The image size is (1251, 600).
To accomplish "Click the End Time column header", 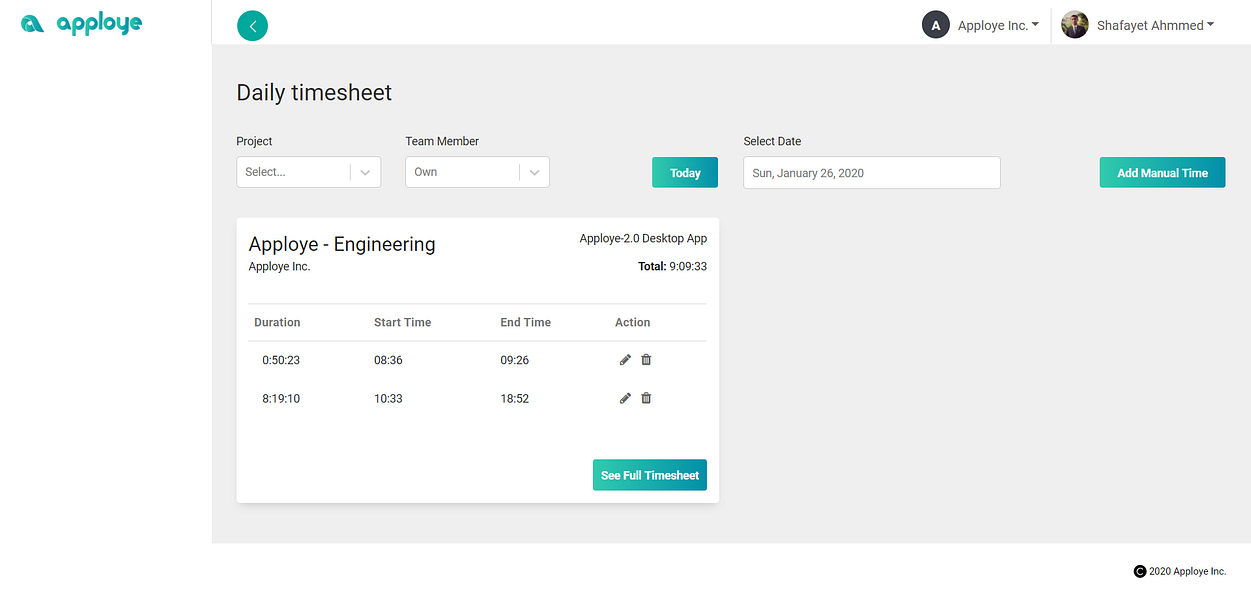I will click(x=526, y=322).
